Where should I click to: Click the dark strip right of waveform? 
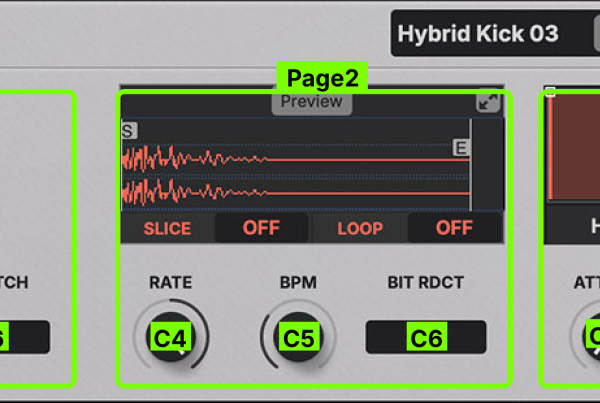[x=486, y=165]
